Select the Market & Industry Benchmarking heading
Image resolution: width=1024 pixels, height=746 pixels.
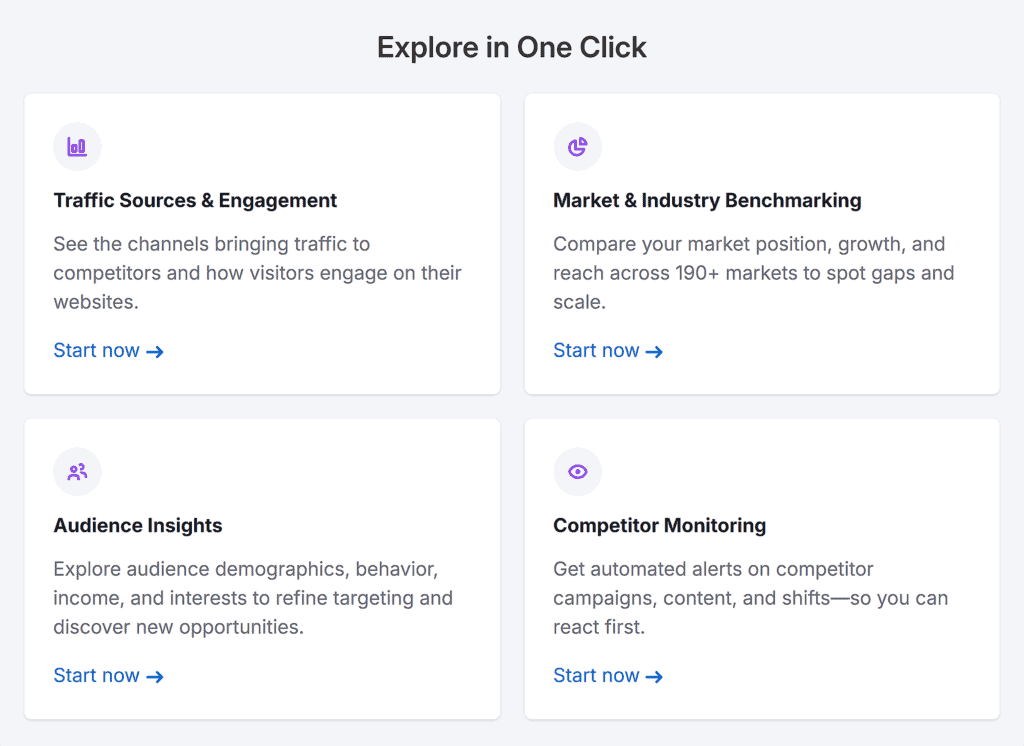(707, 200)
